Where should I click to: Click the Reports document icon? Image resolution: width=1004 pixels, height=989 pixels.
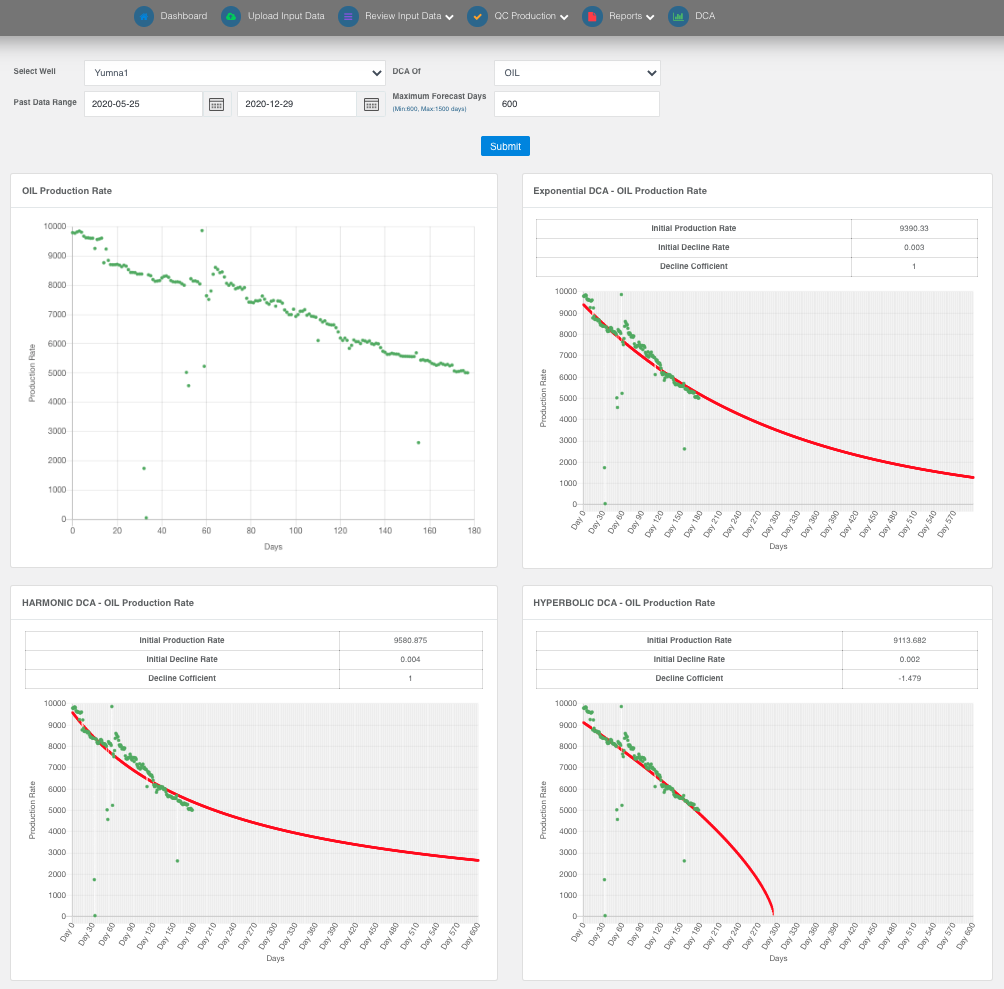[592, 16]
